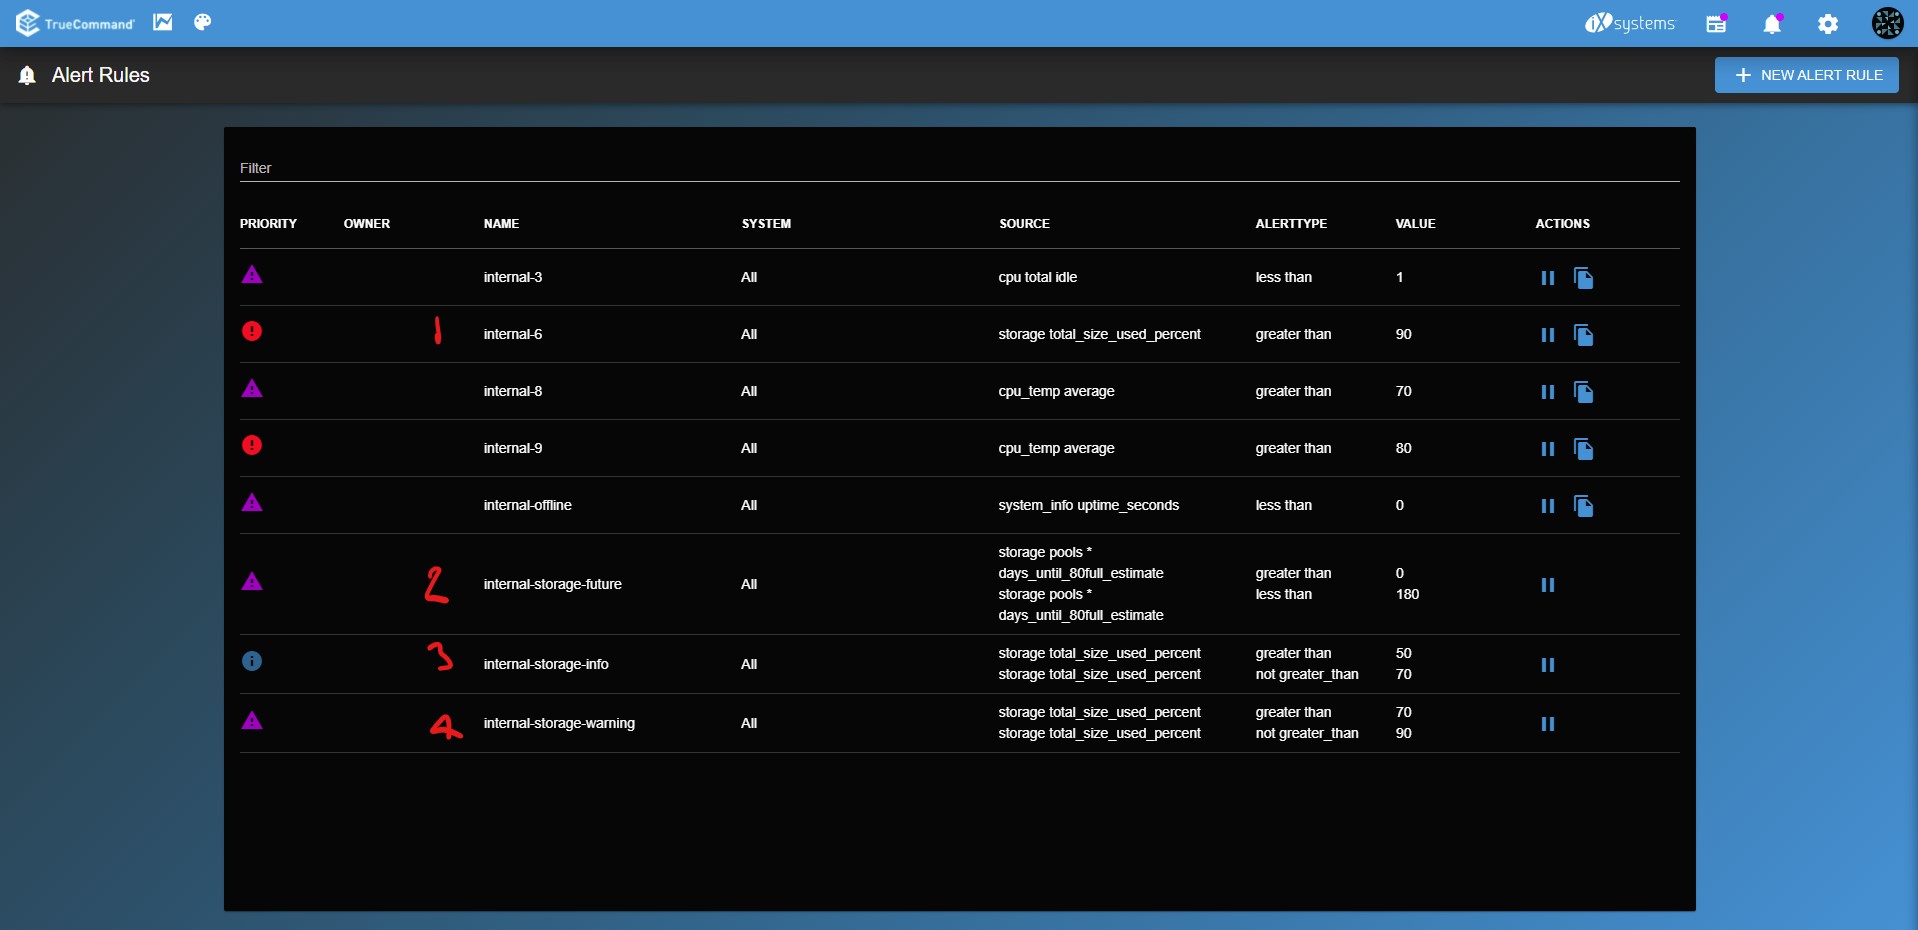Open the top bar server status icon
Screen dimensions: 1918x930
(1716, 24)
